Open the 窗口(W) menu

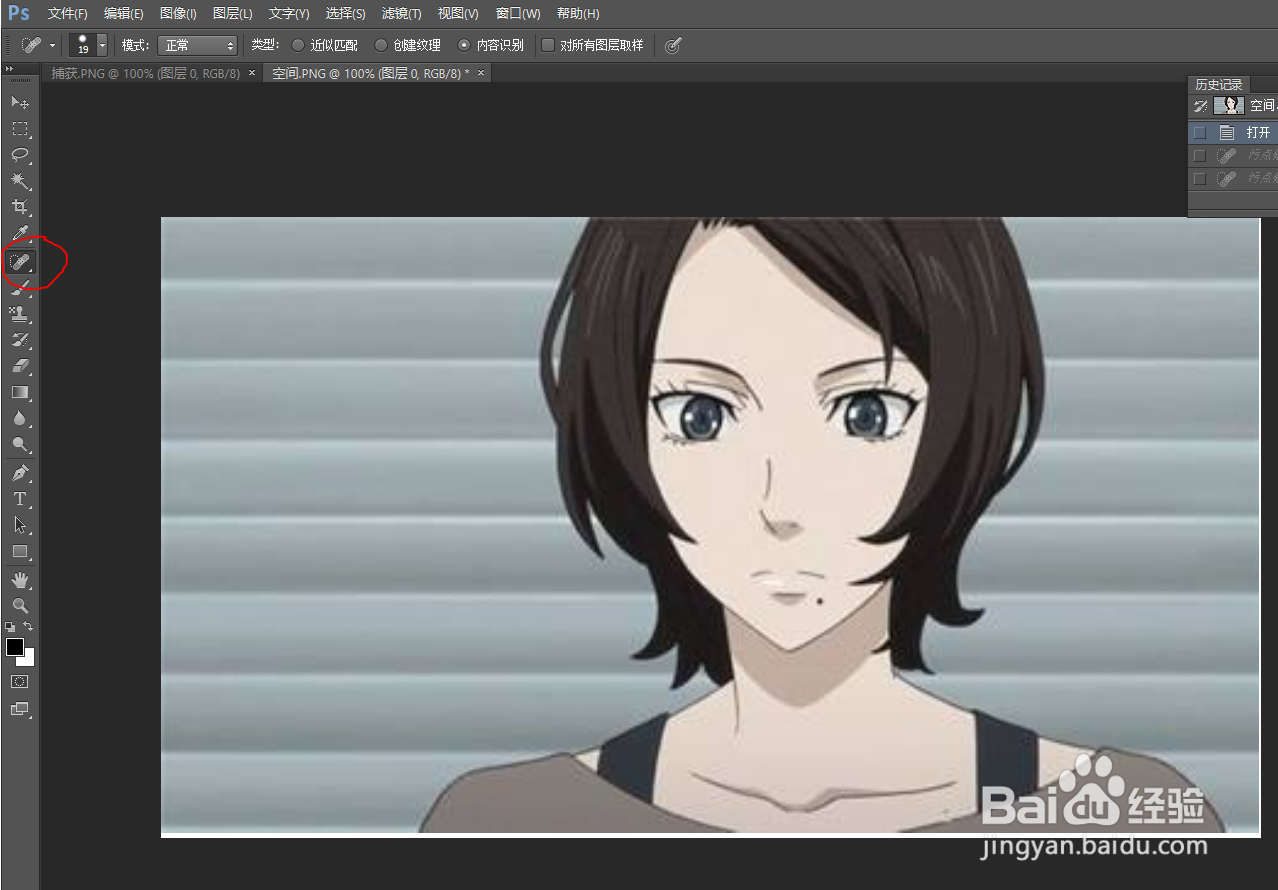click(518, 14)
